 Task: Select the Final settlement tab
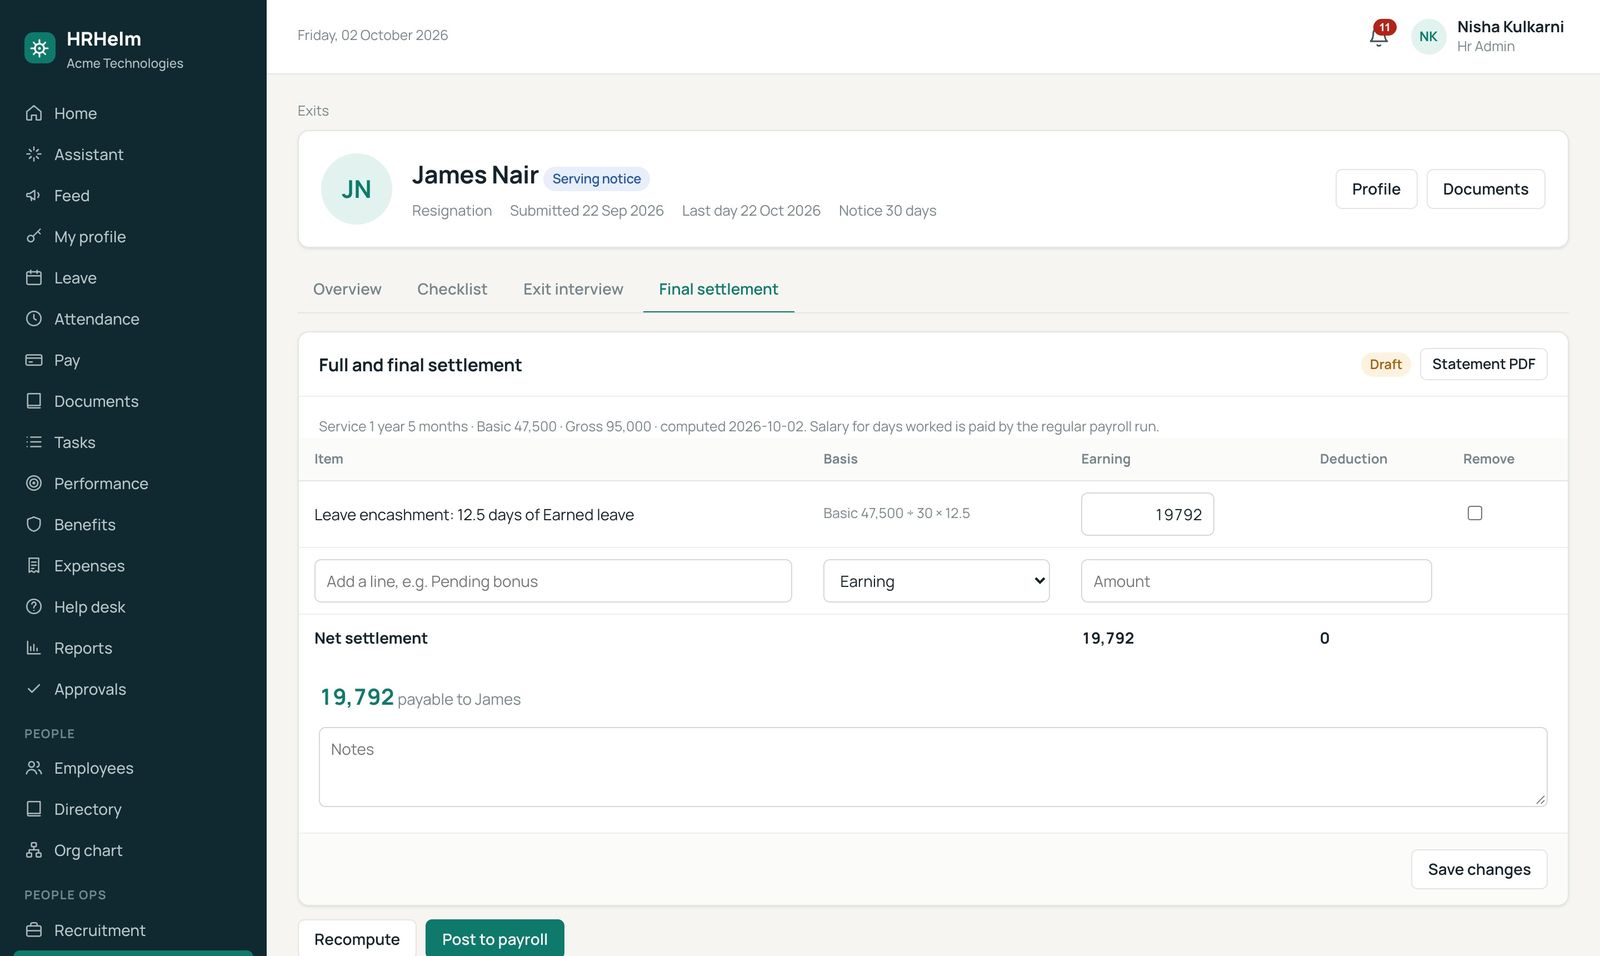pos(718,289)
